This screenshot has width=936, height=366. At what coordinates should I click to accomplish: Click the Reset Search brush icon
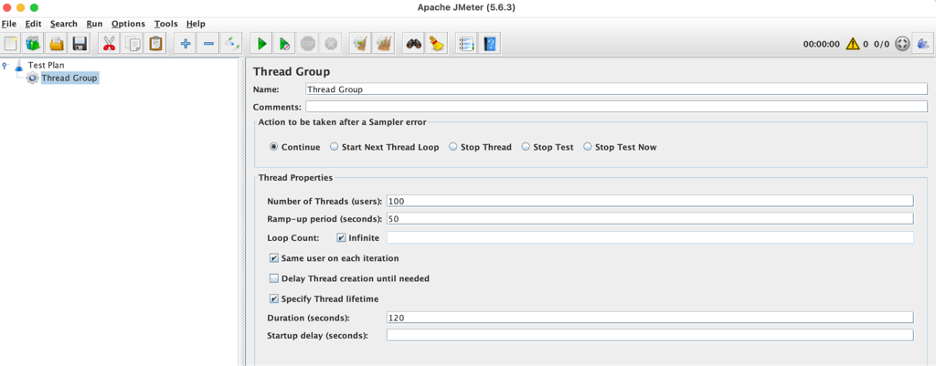pyautogui.click(x=436, y=44)
